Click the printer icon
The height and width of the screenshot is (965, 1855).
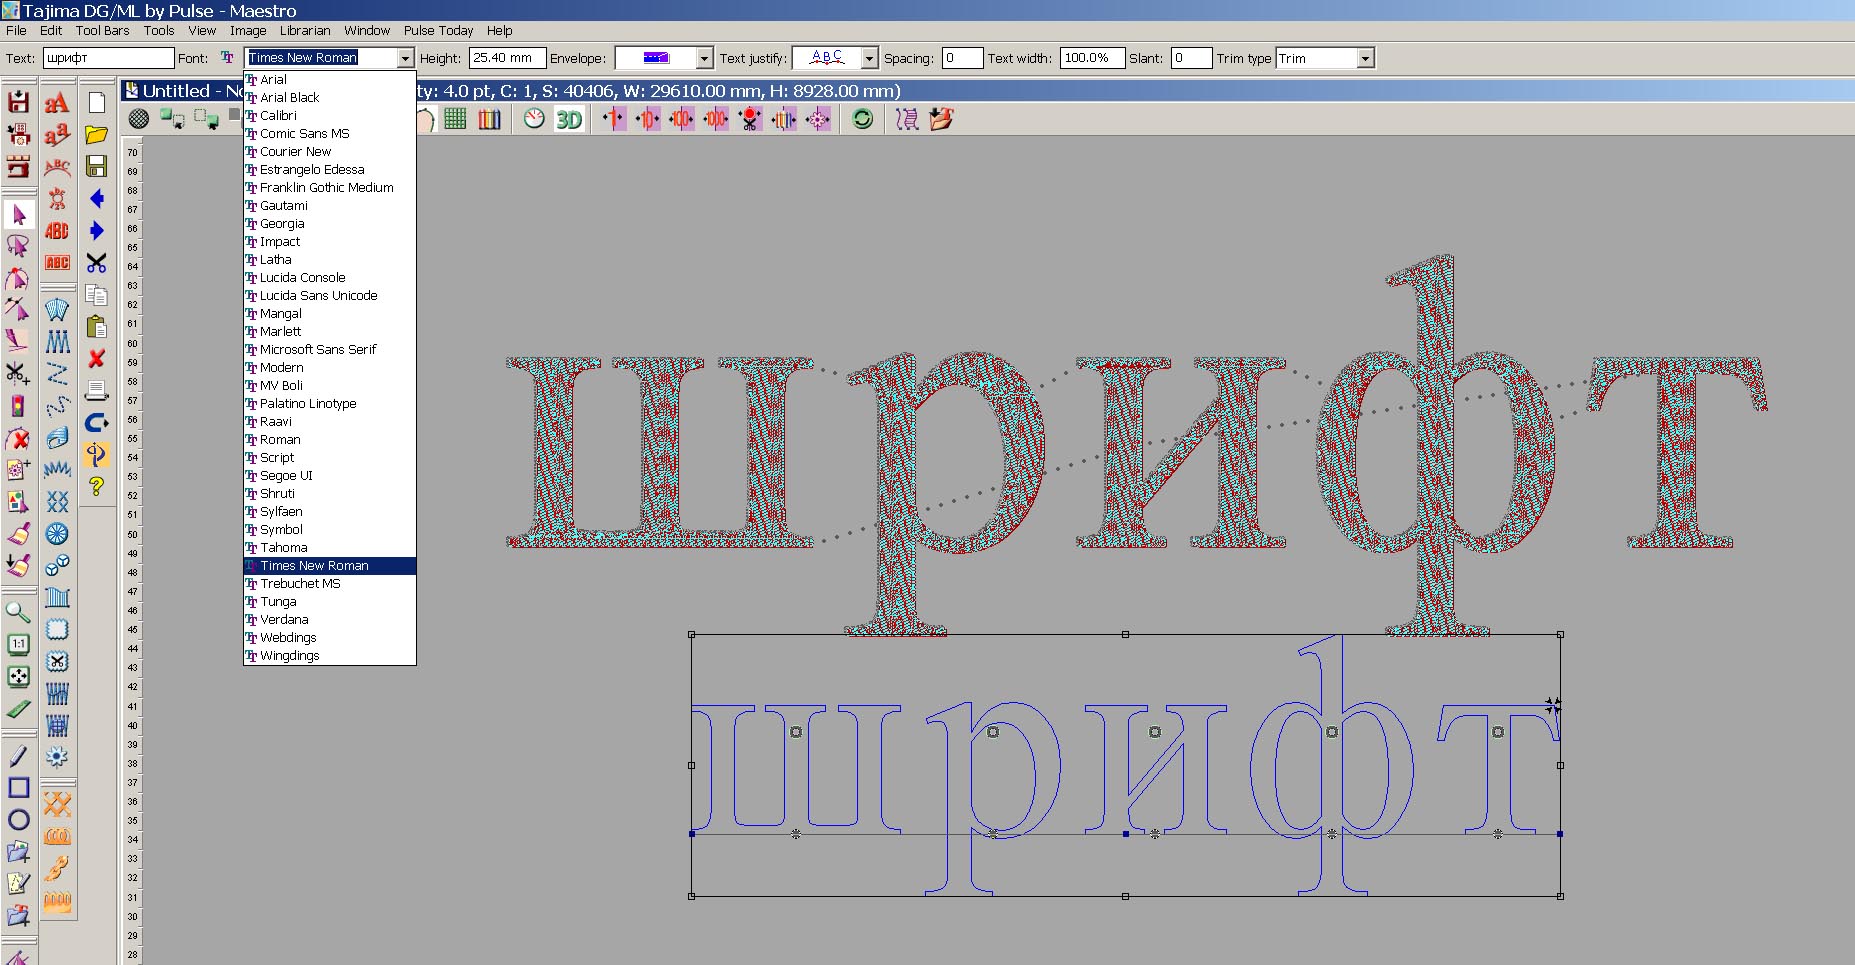96,390
